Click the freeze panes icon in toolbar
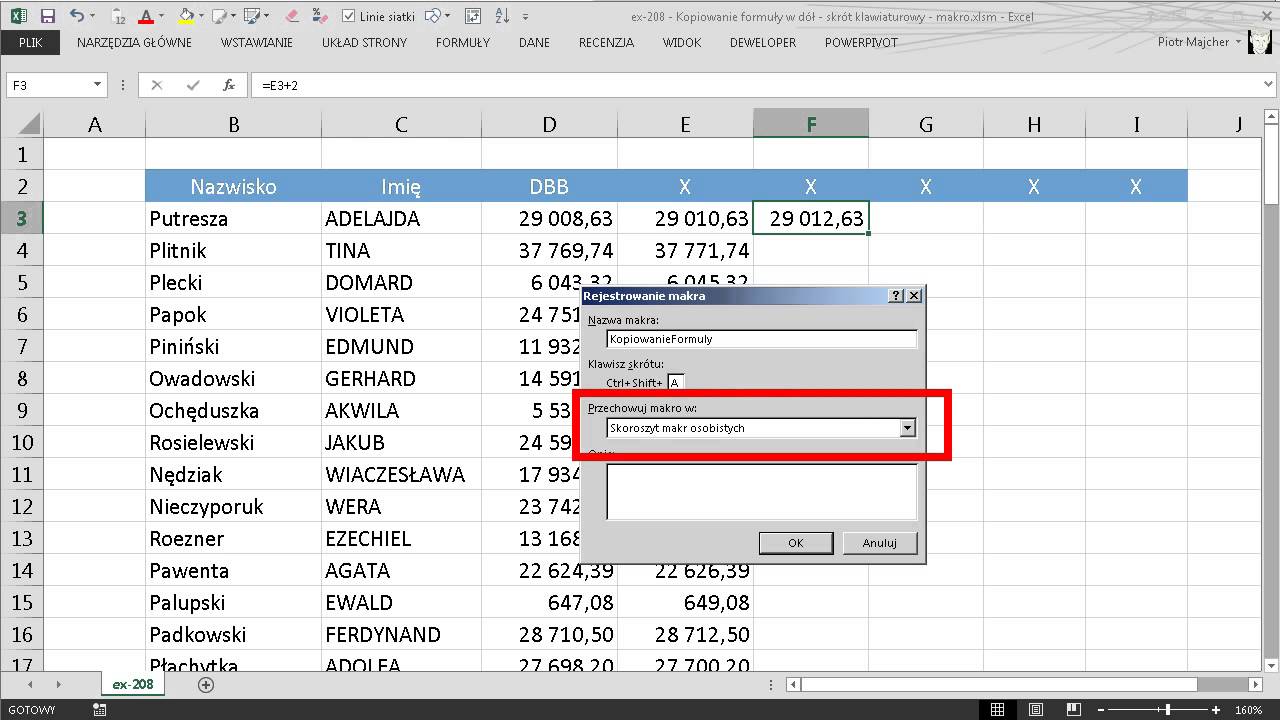1280x720 pixels. click(472, 16)
